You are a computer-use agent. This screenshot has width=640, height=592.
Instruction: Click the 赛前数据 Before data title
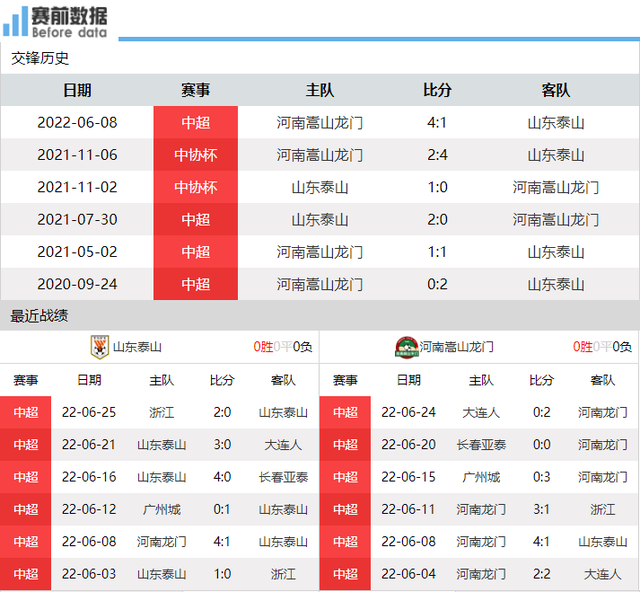(x=69, y=22)
